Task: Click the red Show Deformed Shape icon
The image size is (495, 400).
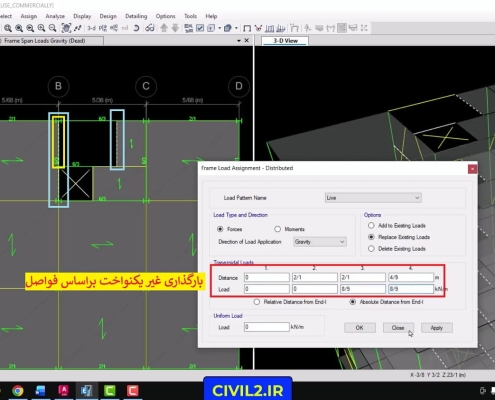Action: click(x=258, y=28)
